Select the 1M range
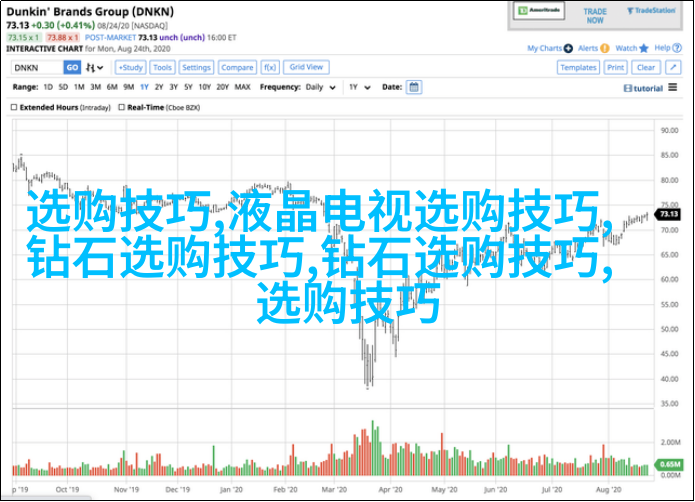 pyautogui.click(x=79, y=87)
